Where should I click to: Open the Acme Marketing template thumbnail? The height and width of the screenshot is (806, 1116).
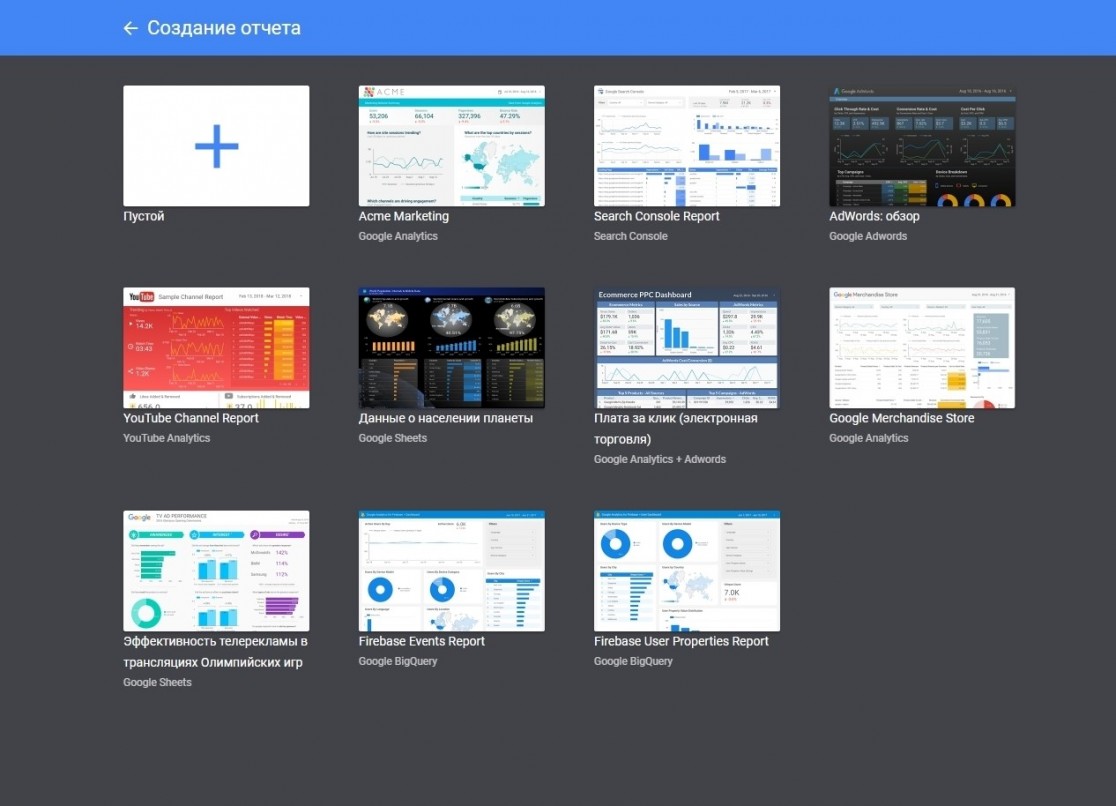tap(451, 146)
